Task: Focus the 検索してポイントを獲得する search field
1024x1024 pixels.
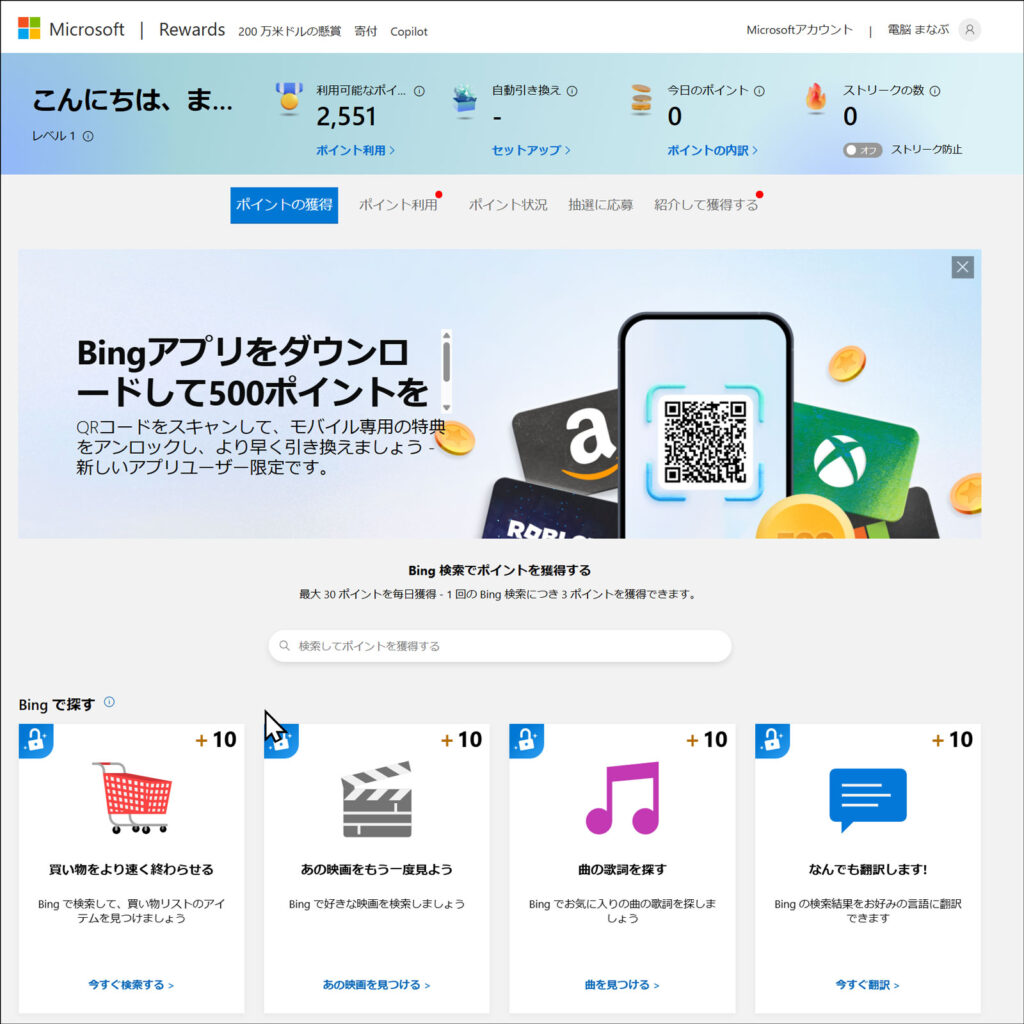Action: coord(500,646)
